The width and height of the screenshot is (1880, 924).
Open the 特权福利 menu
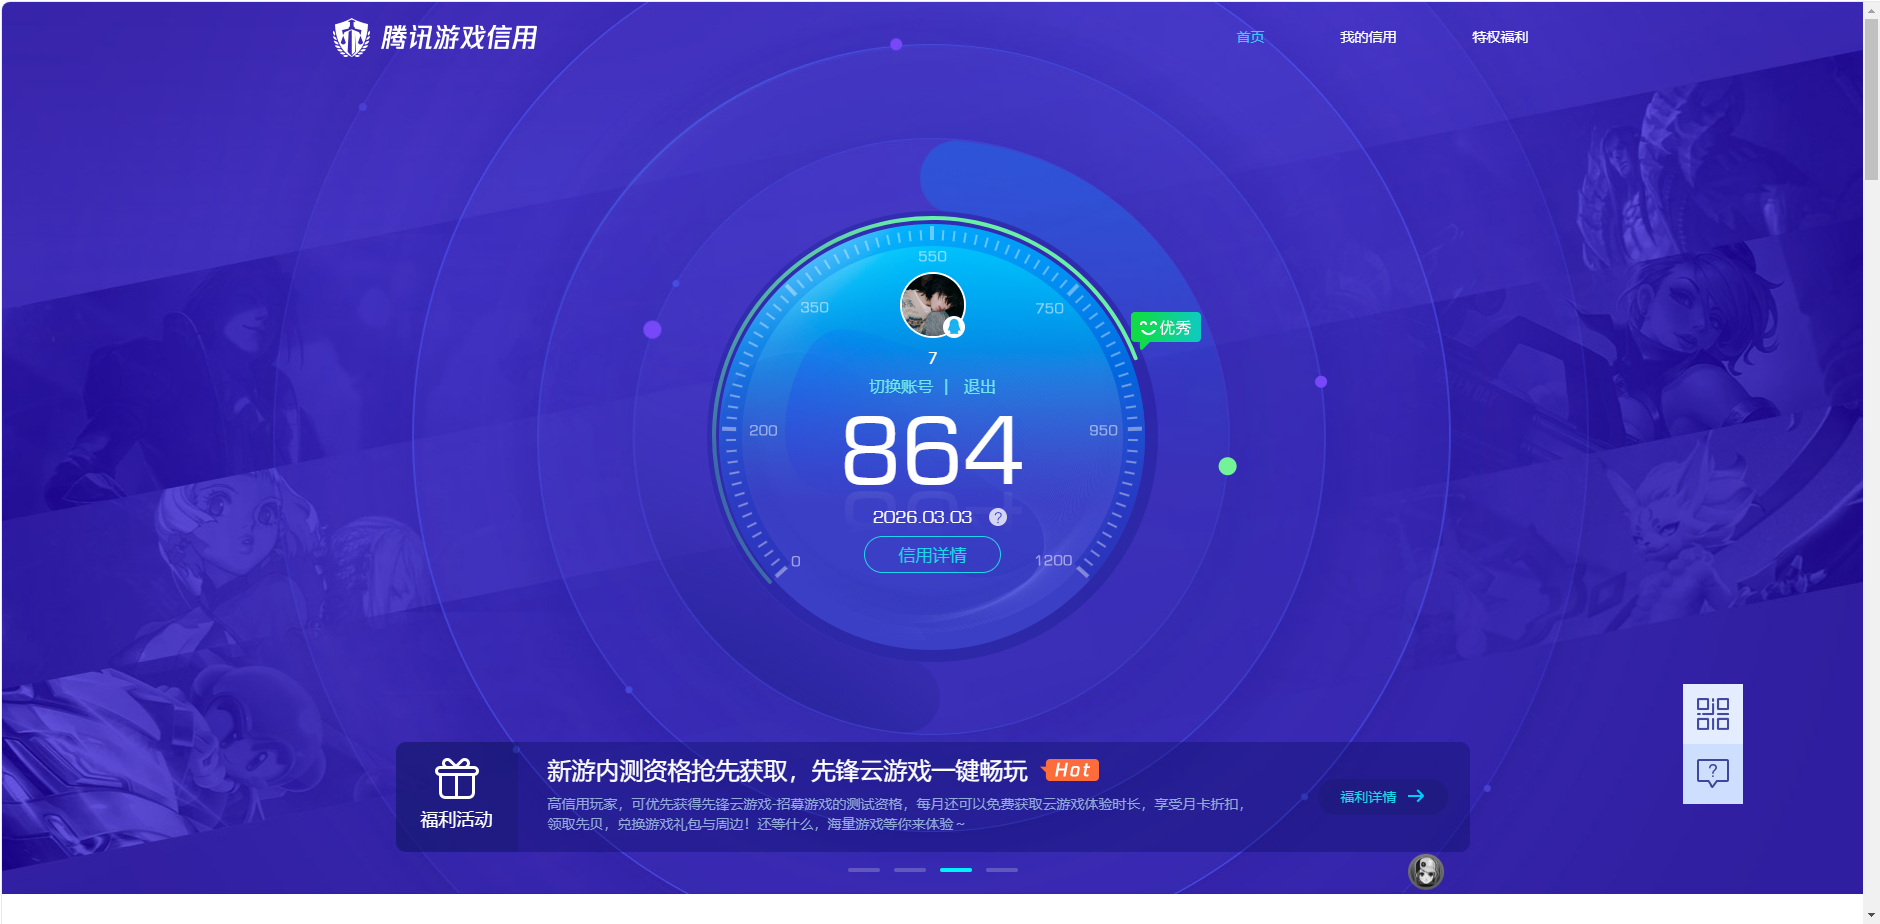point(1498,37)
